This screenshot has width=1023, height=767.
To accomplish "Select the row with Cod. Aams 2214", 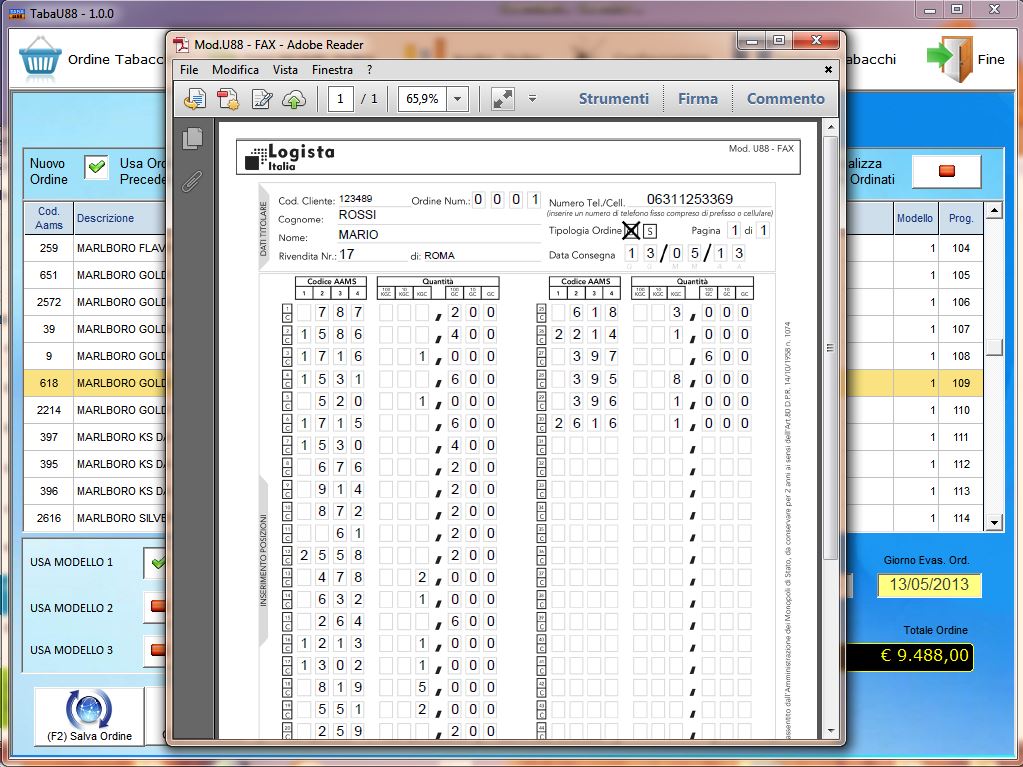I will point(95,410).
